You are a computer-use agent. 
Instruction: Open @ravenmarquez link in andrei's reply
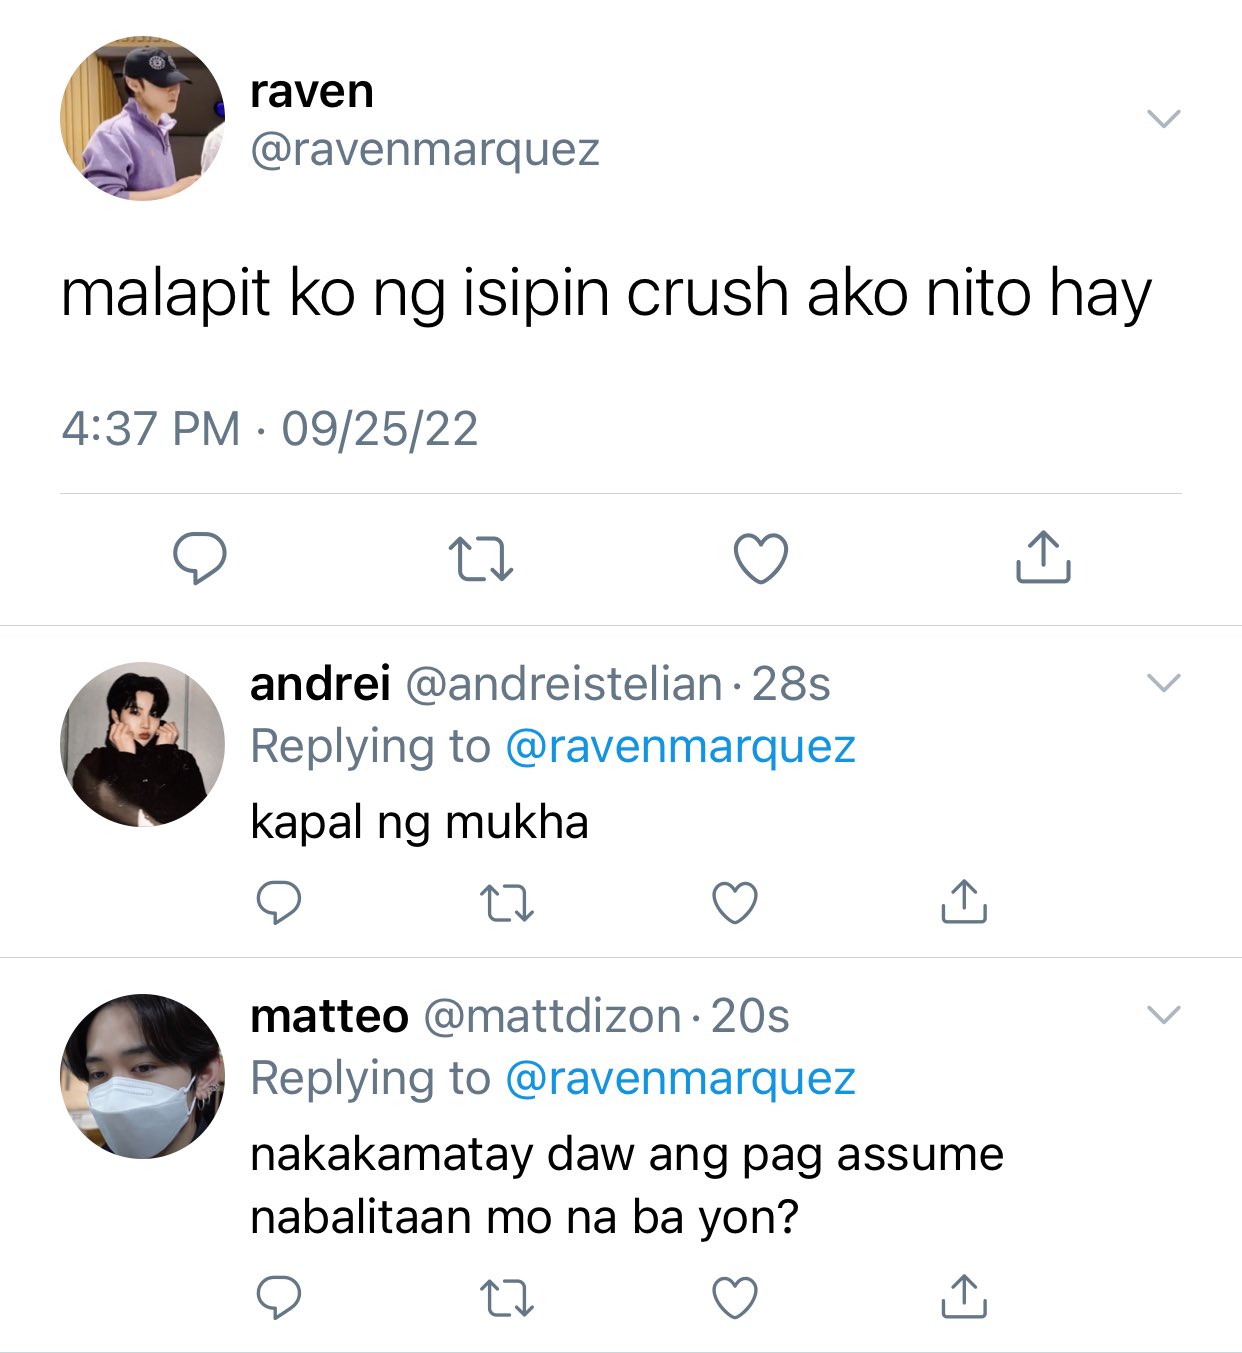click(x=680, y=747)
